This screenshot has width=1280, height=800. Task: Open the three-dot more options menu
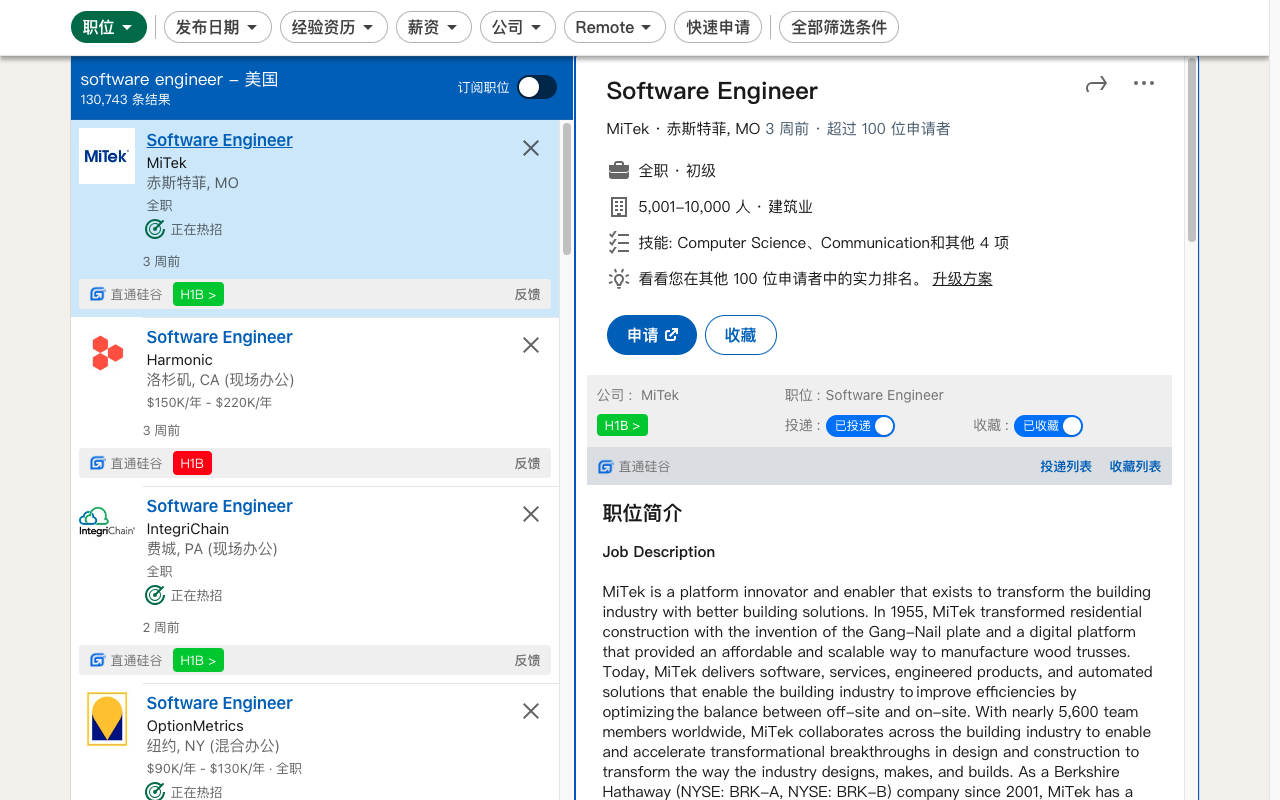click(x=1144, y=83)
